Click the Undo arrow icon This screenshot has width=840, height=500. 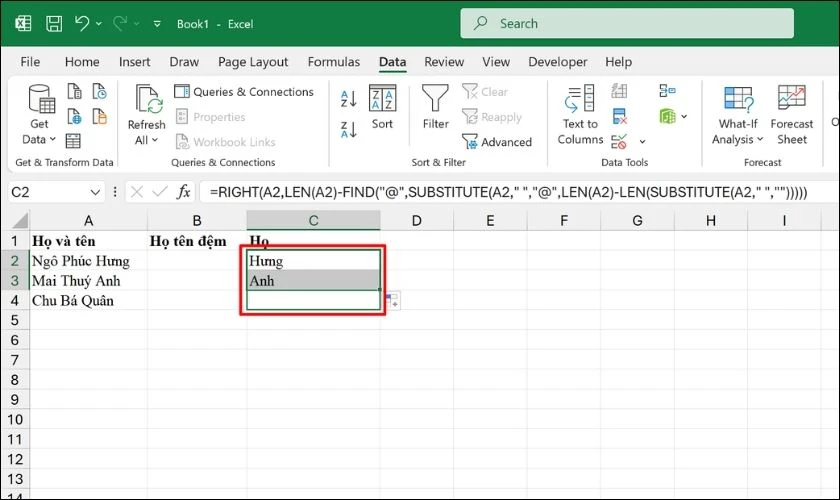[83, 22]
